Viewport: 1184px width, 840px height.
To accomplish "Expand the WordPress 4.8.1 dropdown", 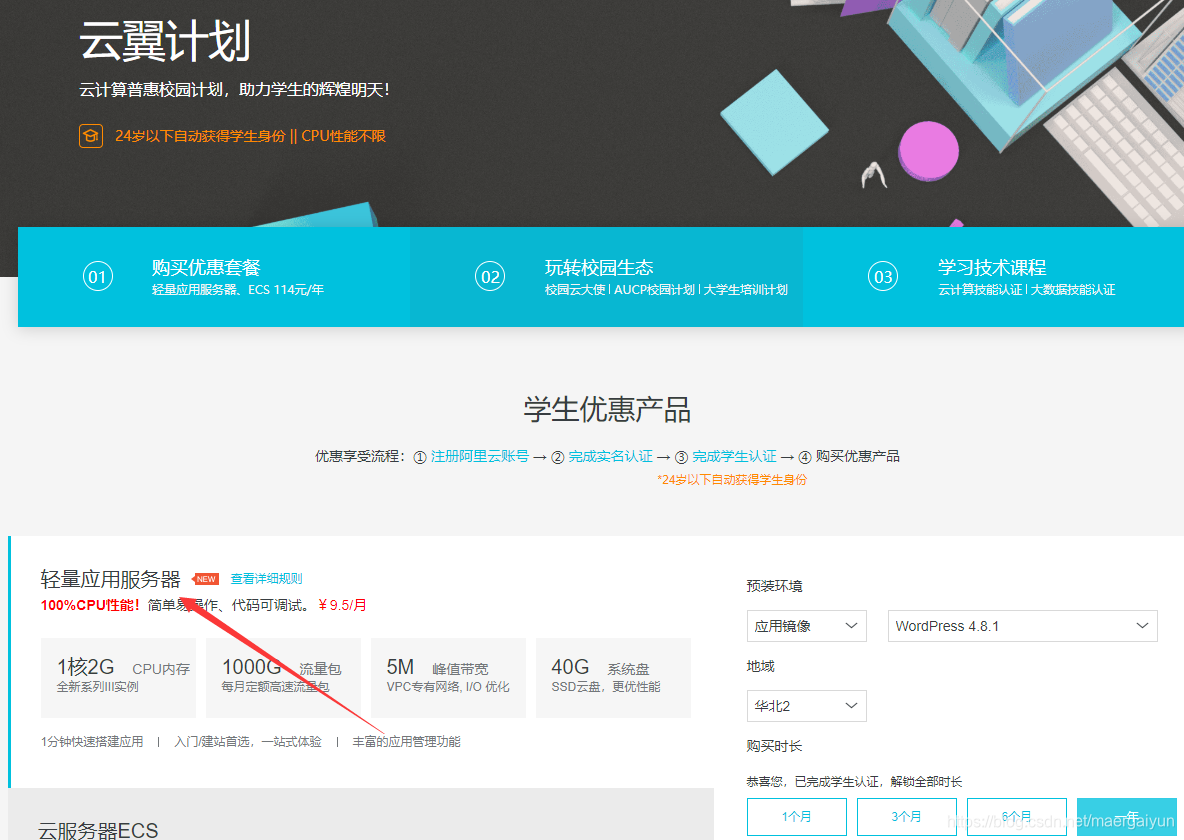I will point(1022,625).
